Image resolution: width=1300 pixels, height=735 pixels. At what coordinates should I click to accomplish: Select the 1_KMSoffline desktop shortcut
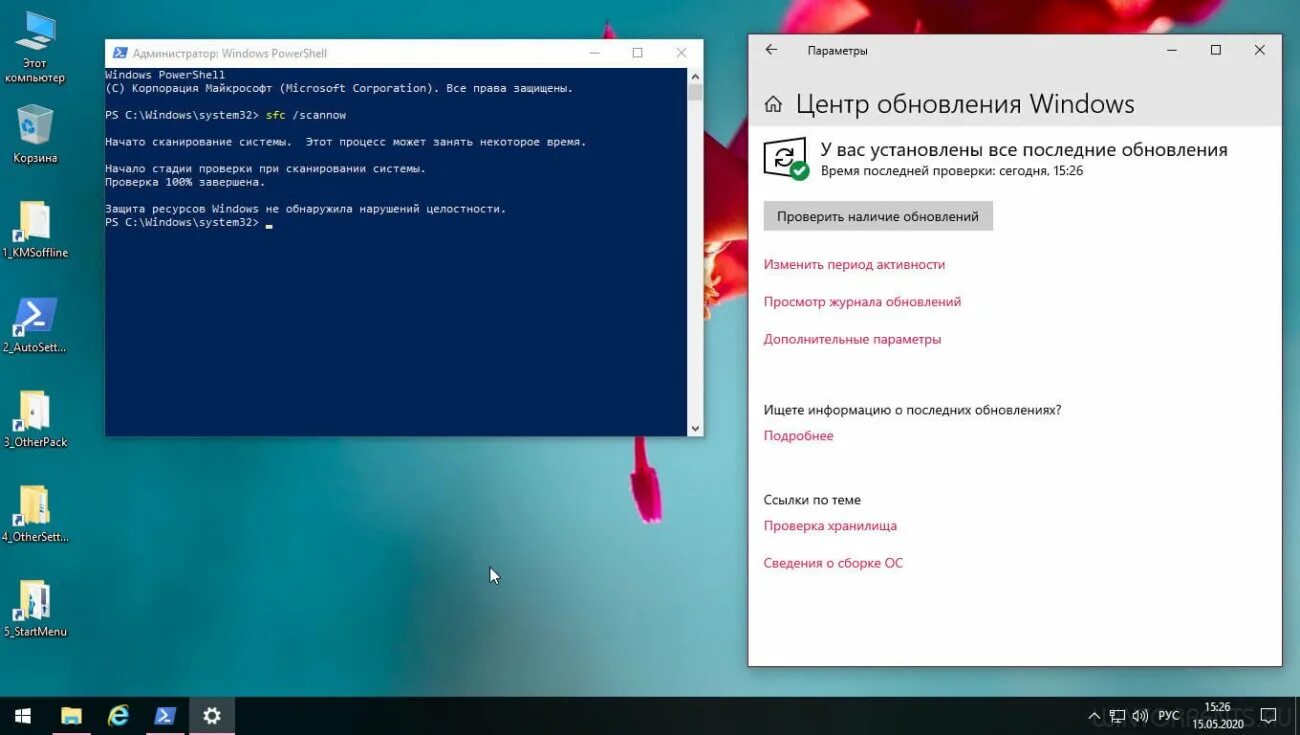tap(35, 229)
